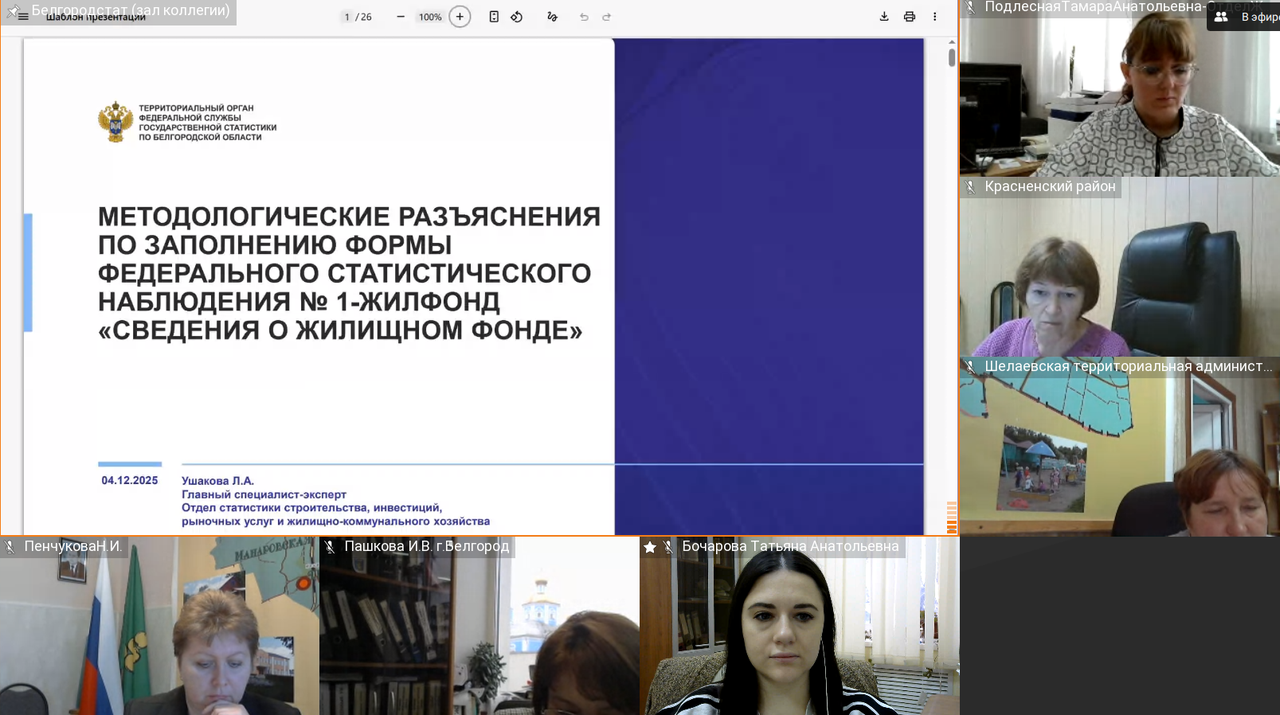Print the presentation document

click(x=909, y=17)
